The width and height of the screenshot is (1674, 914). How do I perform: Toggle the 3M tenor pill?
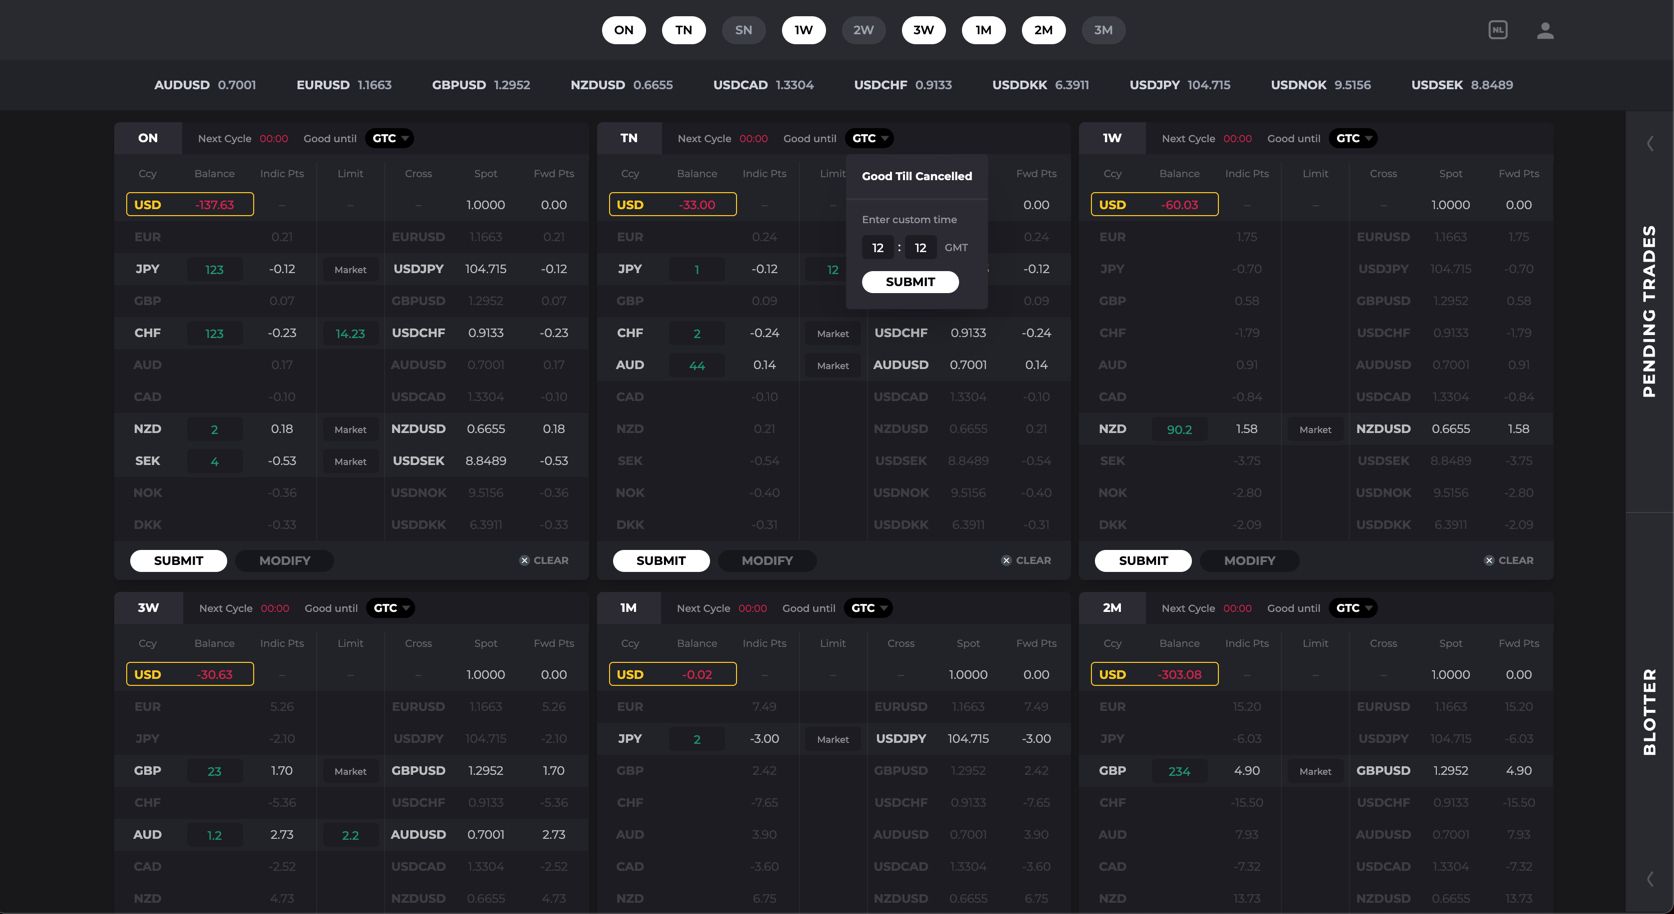(x=1104, y=30)
